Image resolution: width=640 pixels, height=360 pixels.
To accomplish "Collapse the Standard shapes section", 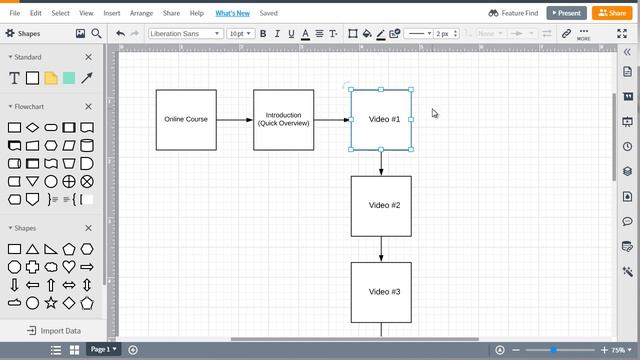I will [10, 57].
